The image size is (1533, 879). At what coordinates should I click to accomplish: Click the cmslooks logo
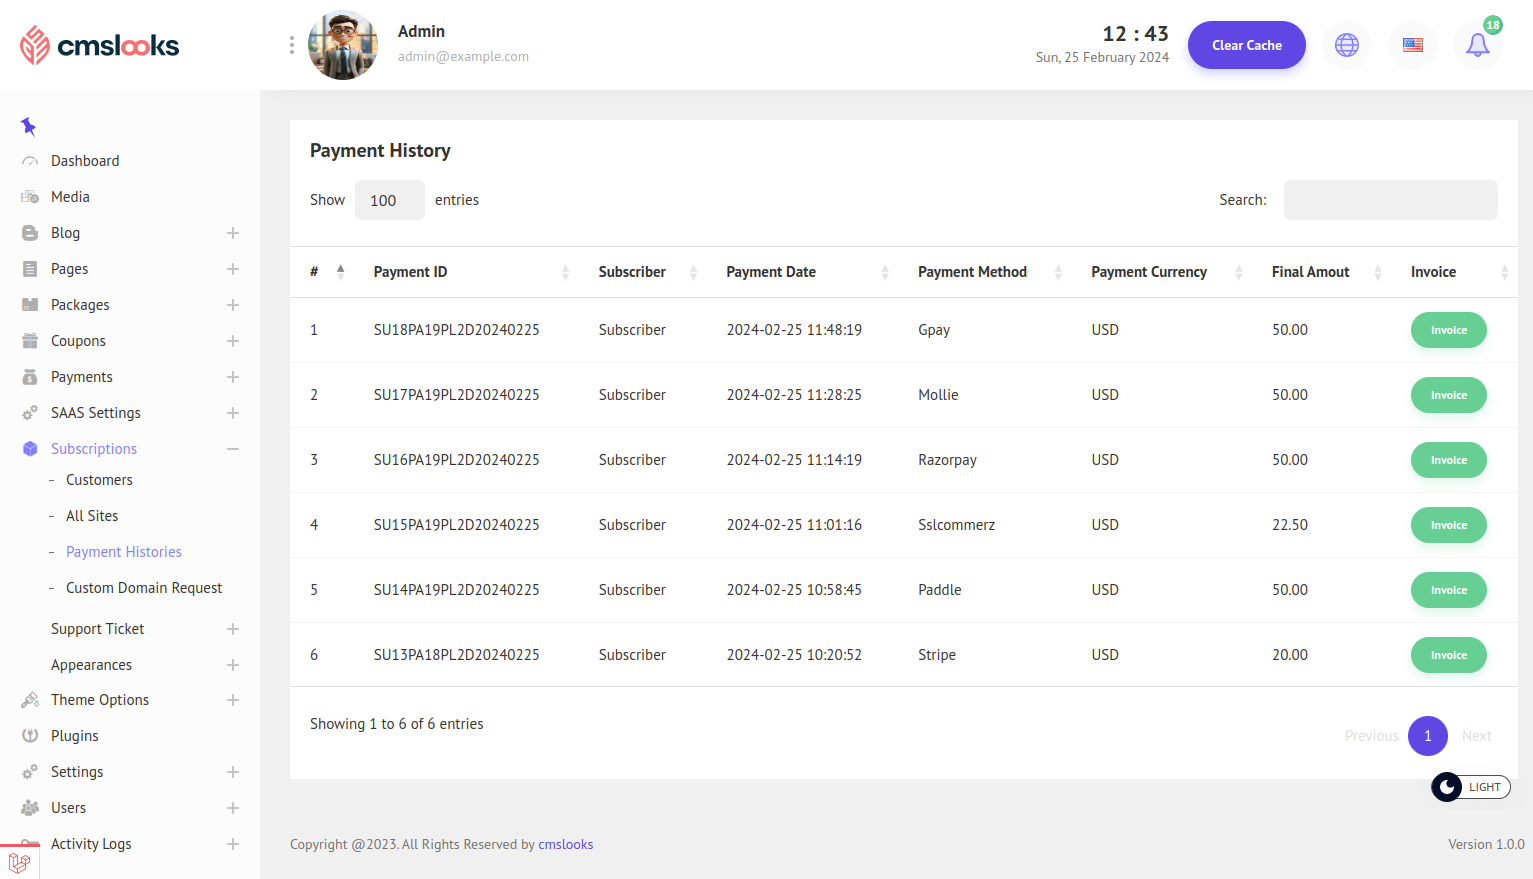(99, 45)
